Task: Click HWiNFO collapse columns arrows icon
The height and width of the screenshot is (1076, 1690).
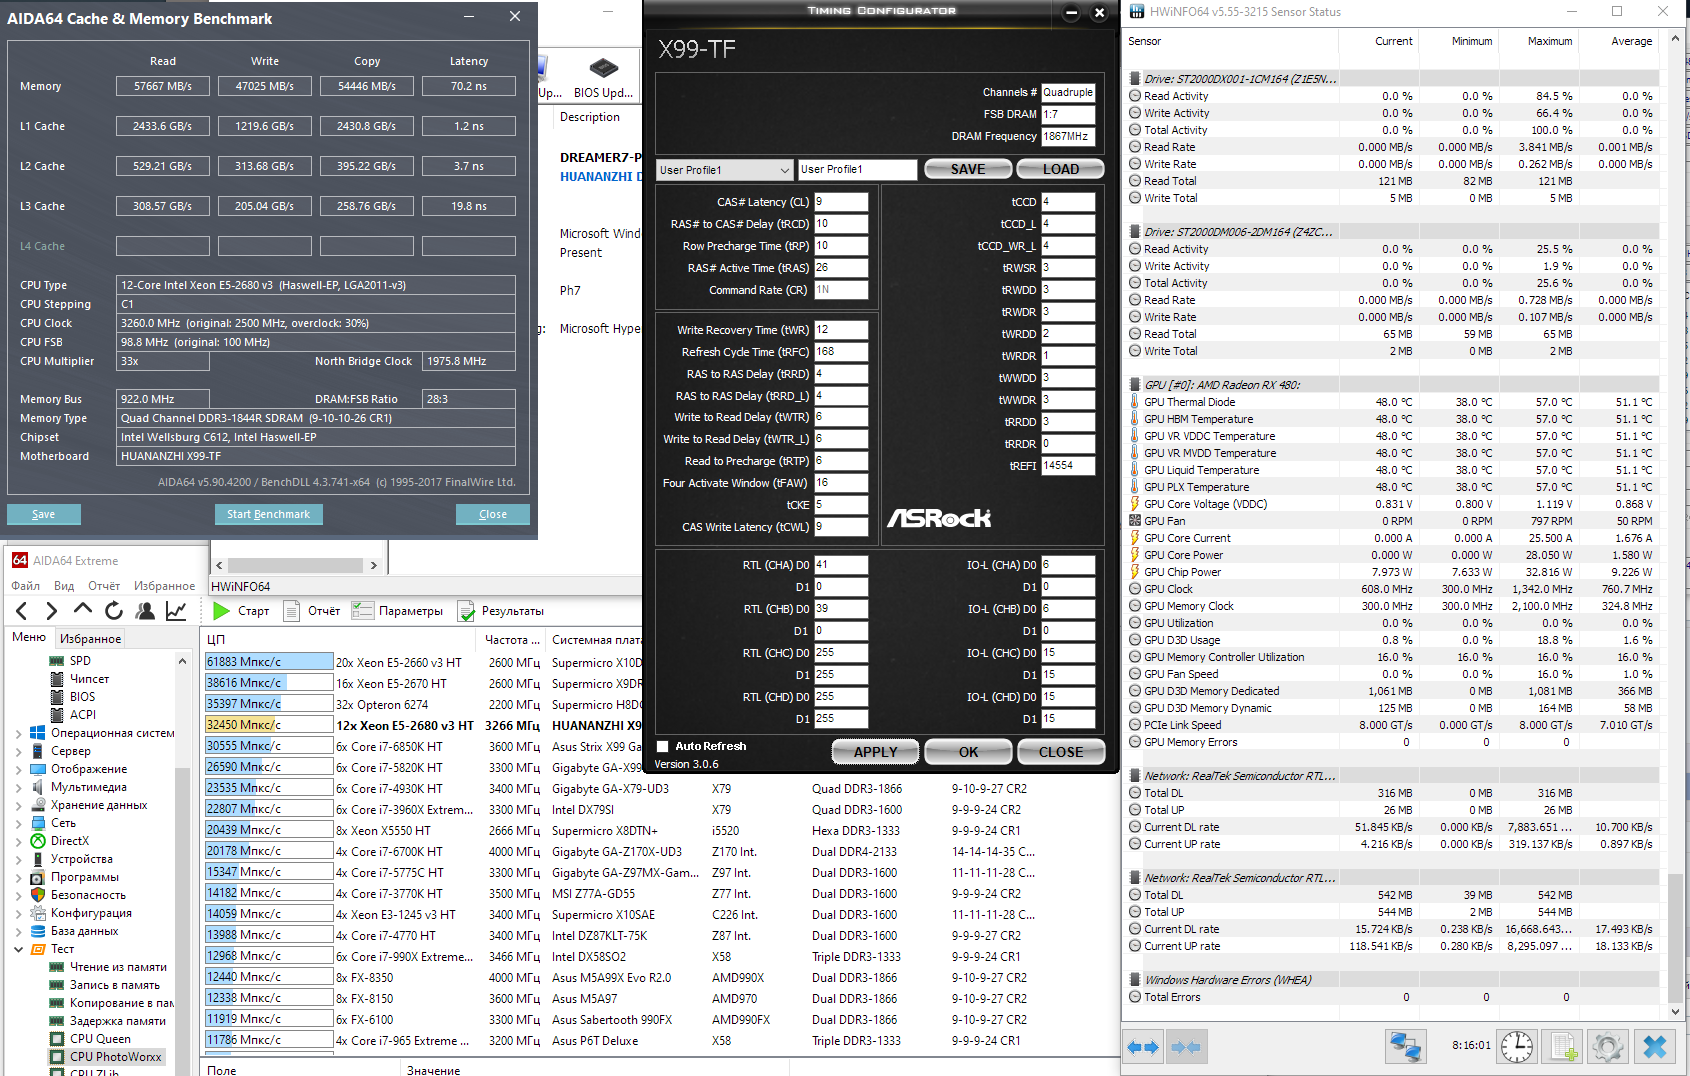Action: point(1186,1047)
